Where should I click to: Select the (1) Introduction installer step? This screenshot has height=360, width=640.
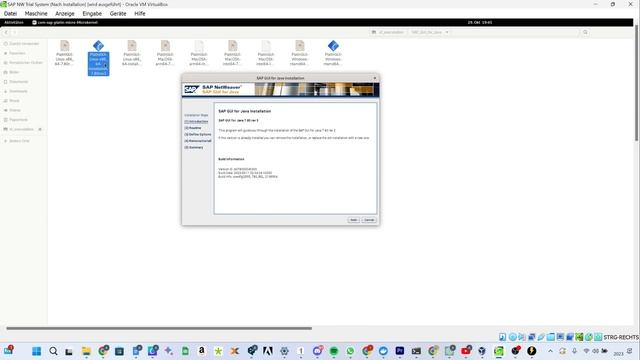click(196, 122)
